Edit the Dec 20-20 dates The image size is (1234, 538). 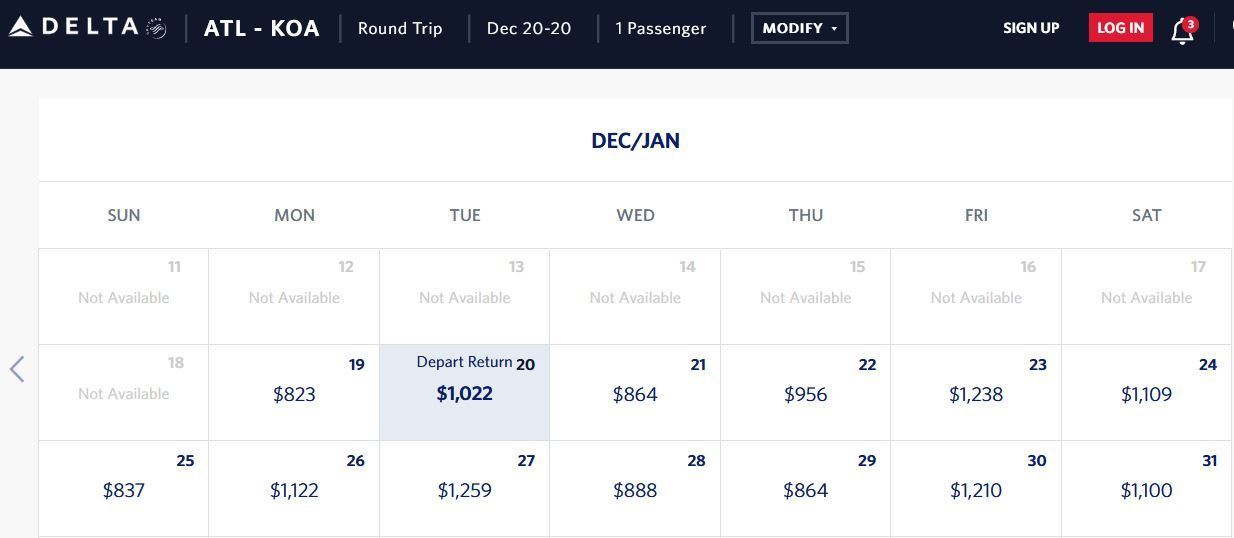click(529, 28)
